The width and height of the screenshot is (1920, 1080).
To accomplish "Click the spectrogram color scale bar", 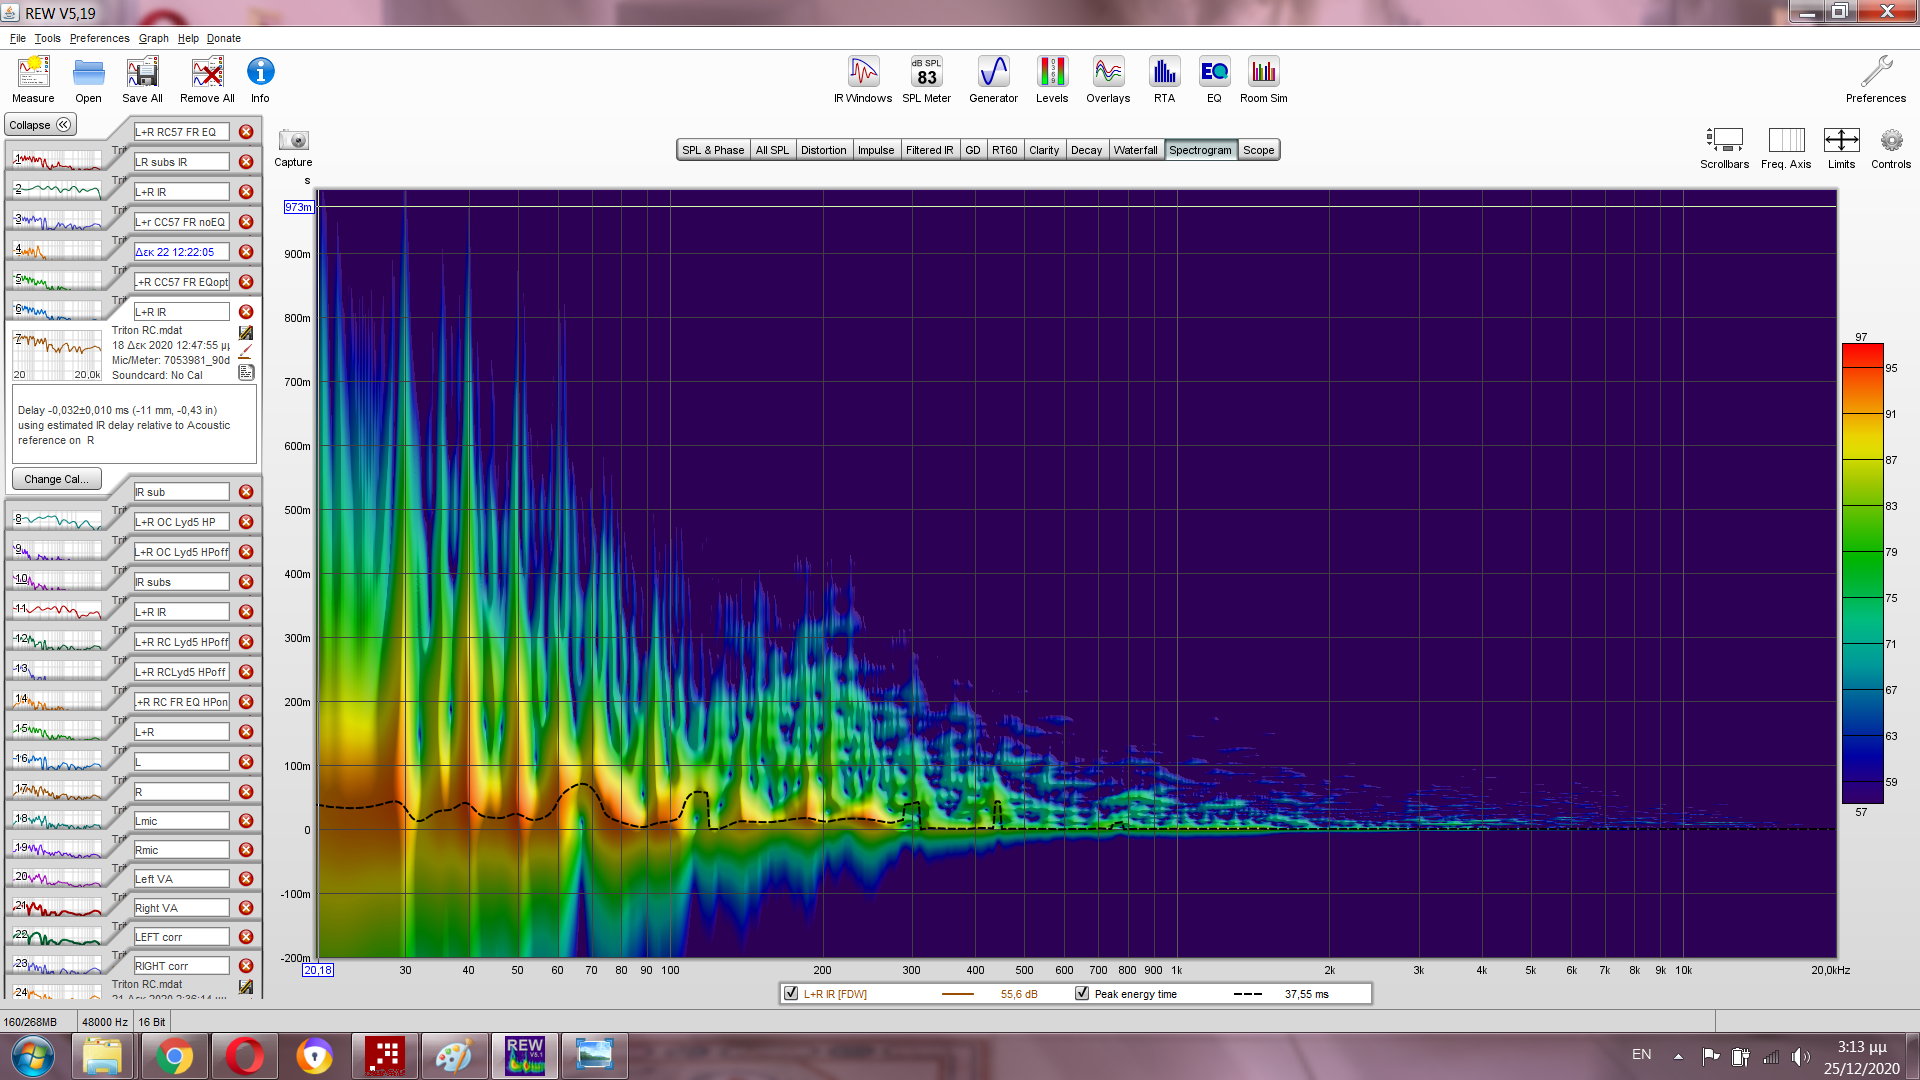I will point(1862,573).
